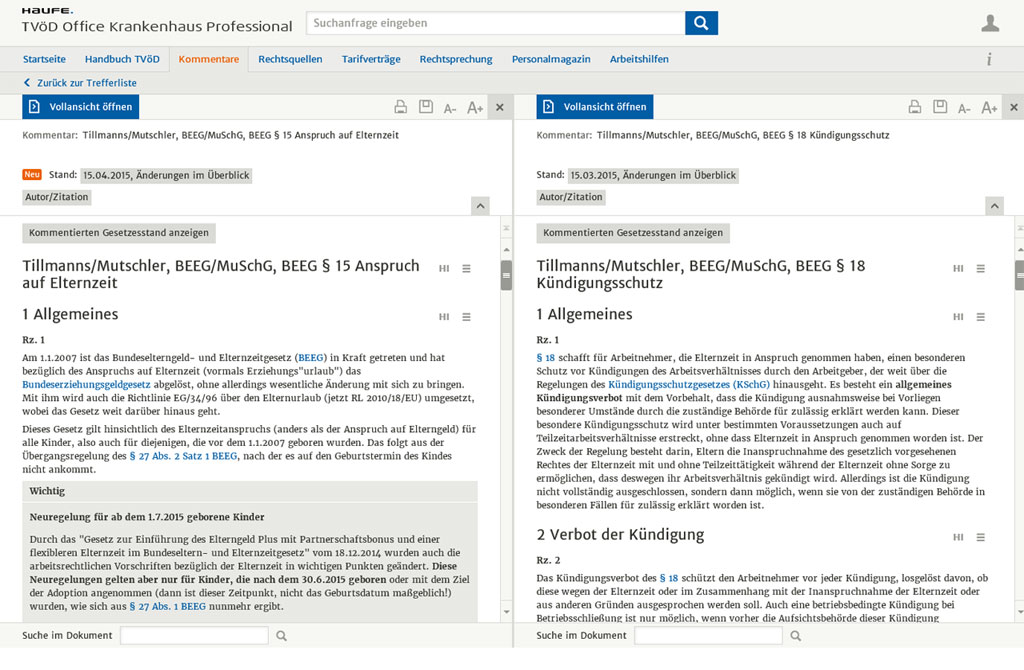Focus the main Suchanfrage eingeben field
Screen dimensions: 1024x670
click(496, 23)
